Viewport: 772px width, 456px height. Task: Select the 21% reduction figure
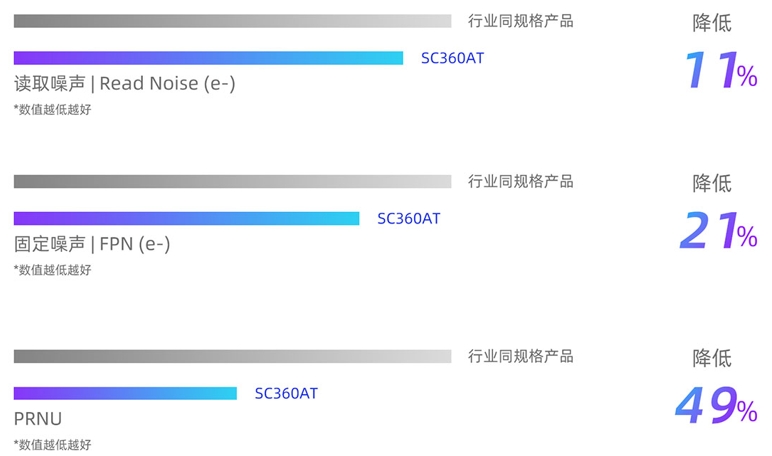(719, 231)
